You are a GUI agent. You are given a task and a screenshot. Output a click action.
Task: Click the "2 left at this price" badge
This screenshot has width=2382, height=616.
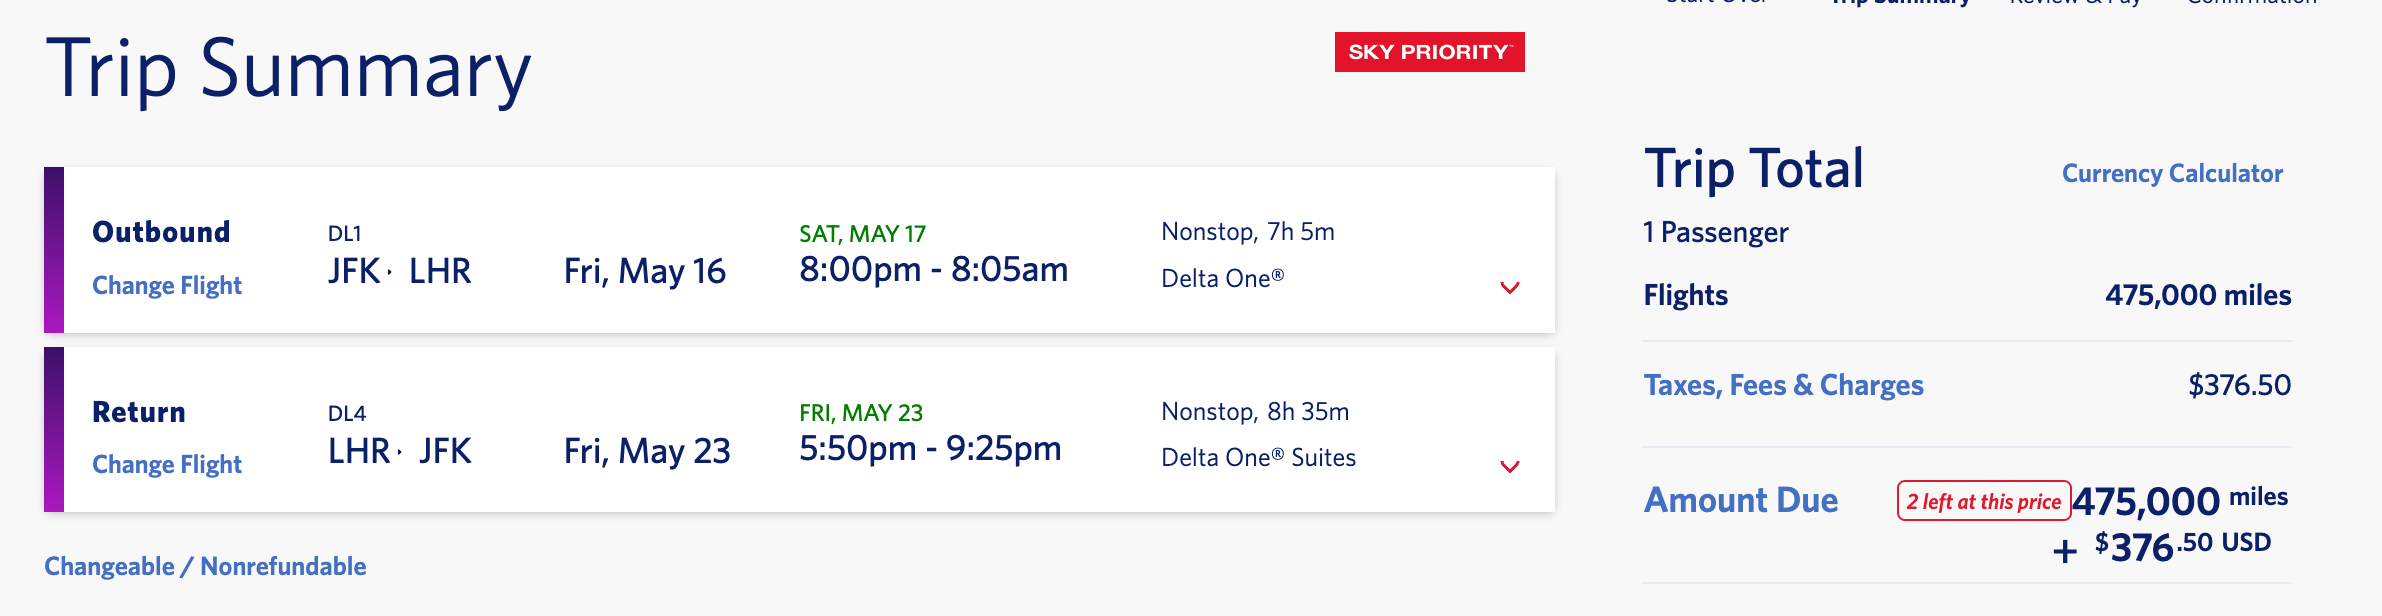1983,501
